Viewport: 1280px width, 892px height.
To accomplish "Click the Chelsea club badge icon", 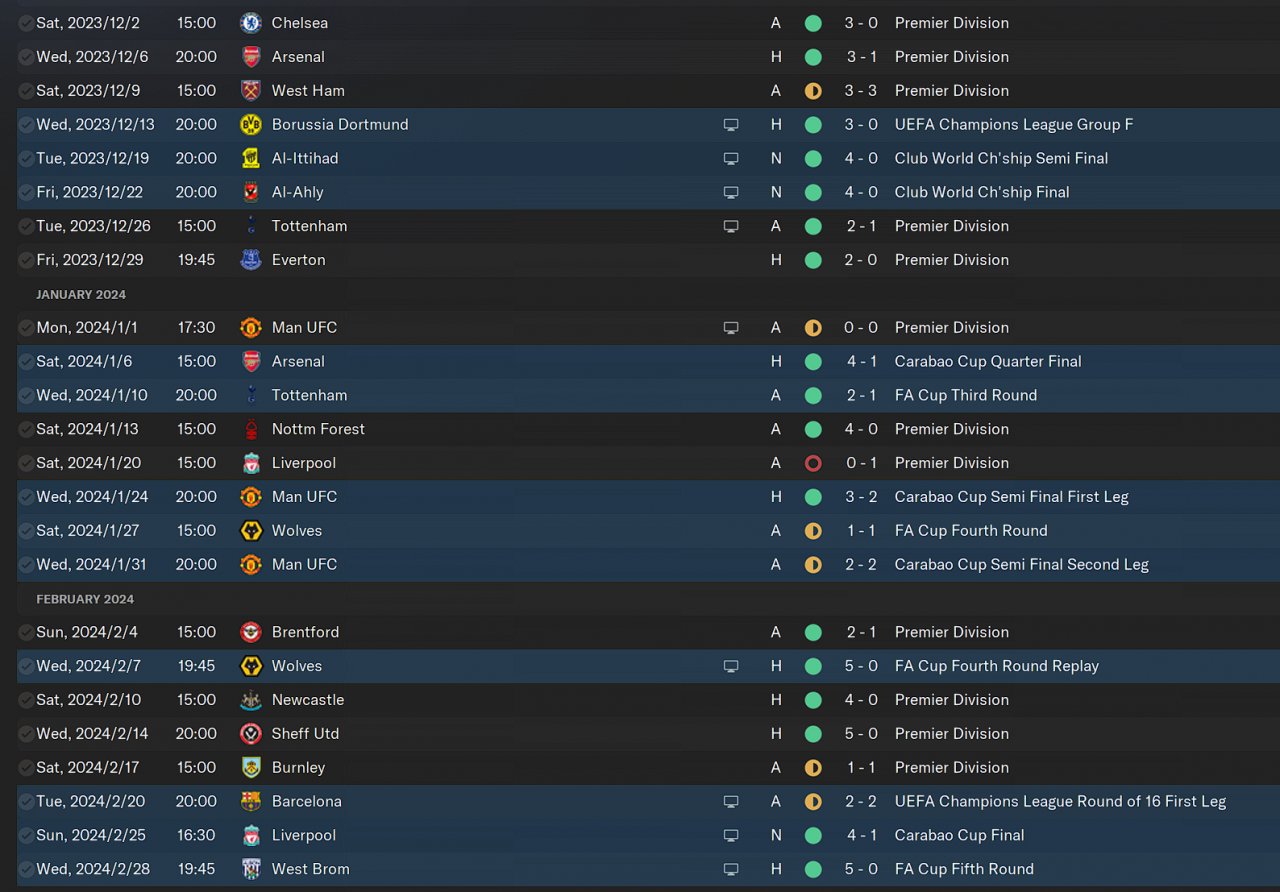I will pyautogui.click(x=251, y=22).
